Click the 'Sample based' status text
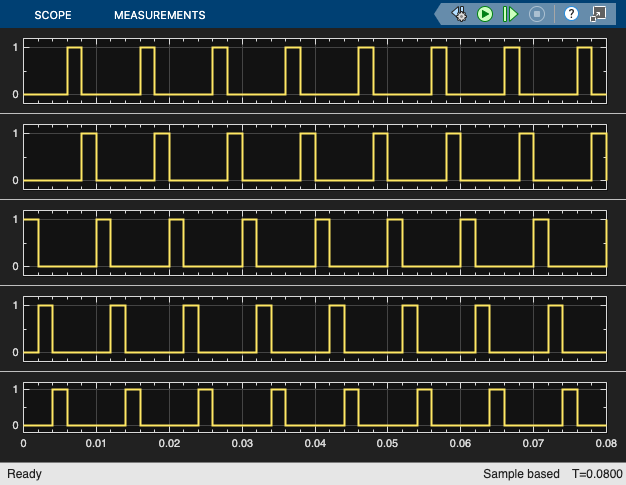This screenshot has height=485, width=626. coord(521,474)
